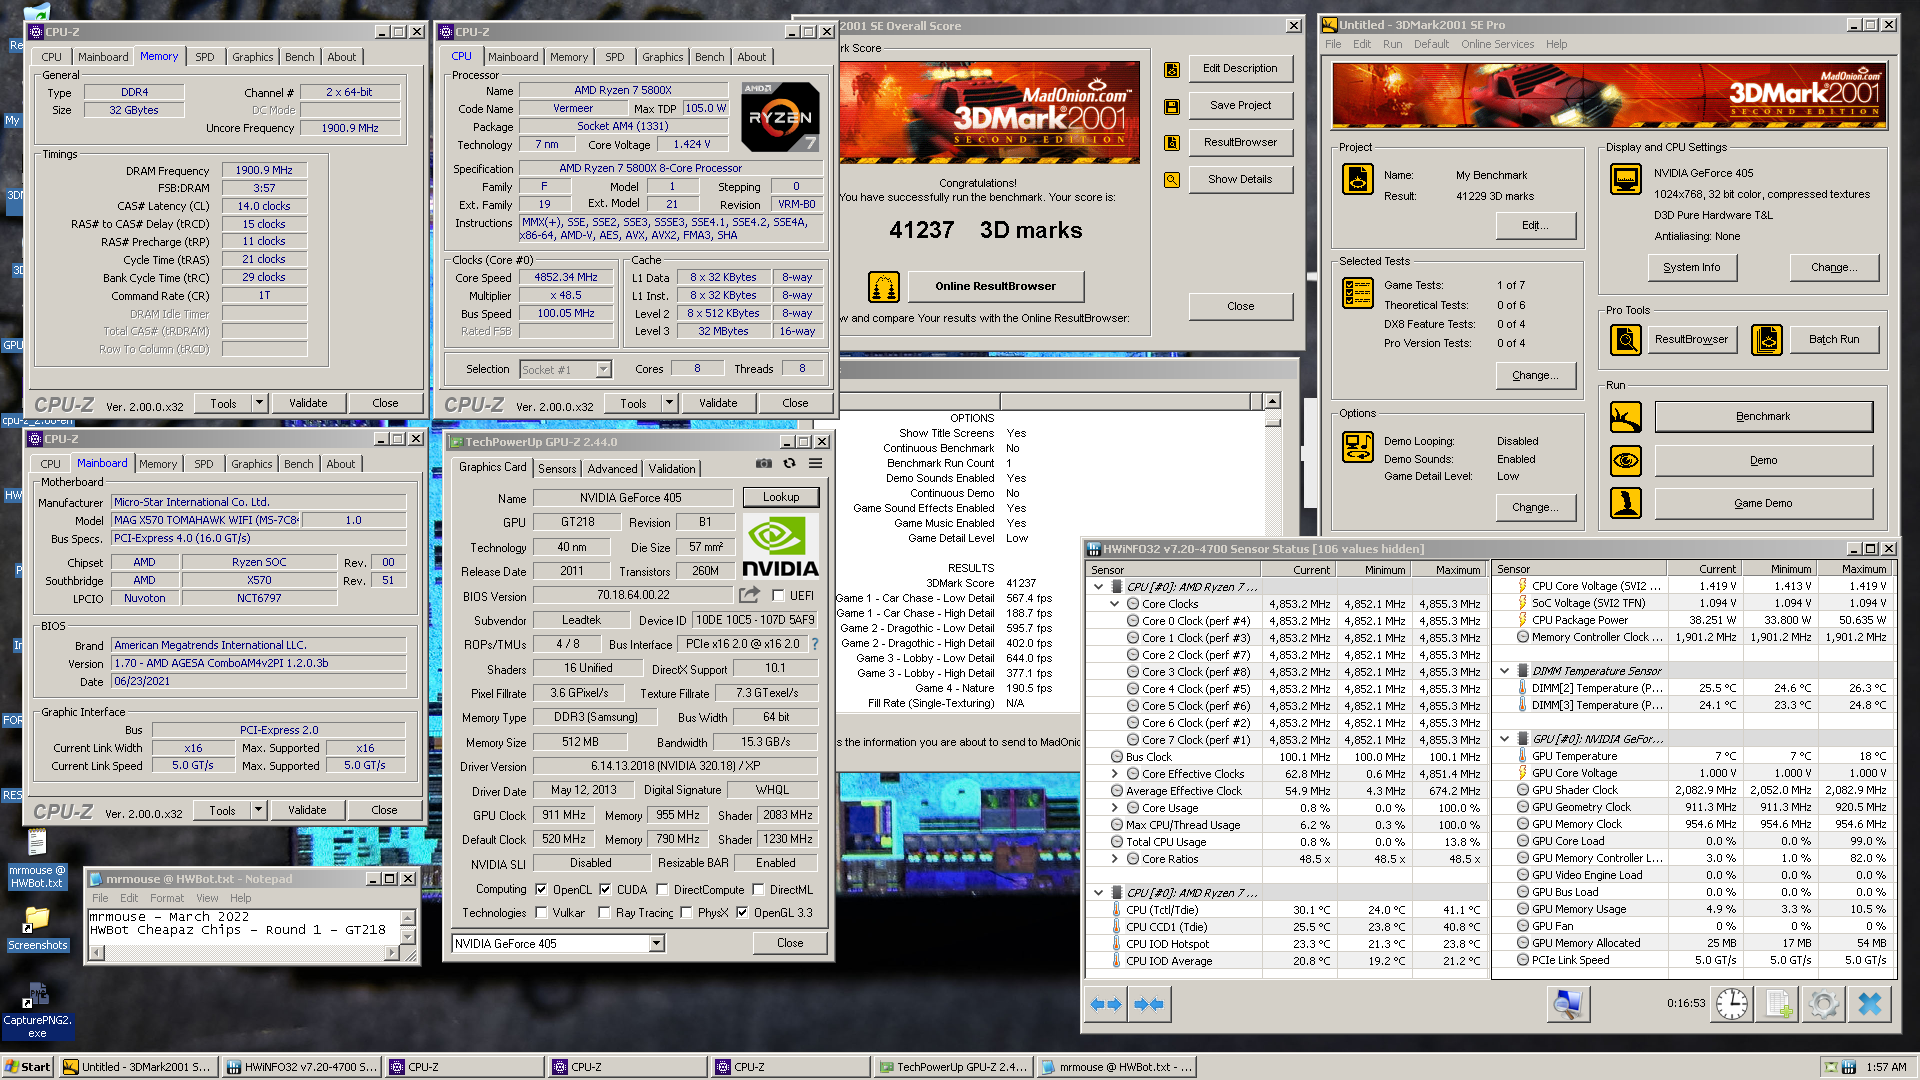The width and height of the screenshot is (1920, 1080).
Task: Click the HWiNFO expand columns arrows icon
Action: click(1106, 1004)
